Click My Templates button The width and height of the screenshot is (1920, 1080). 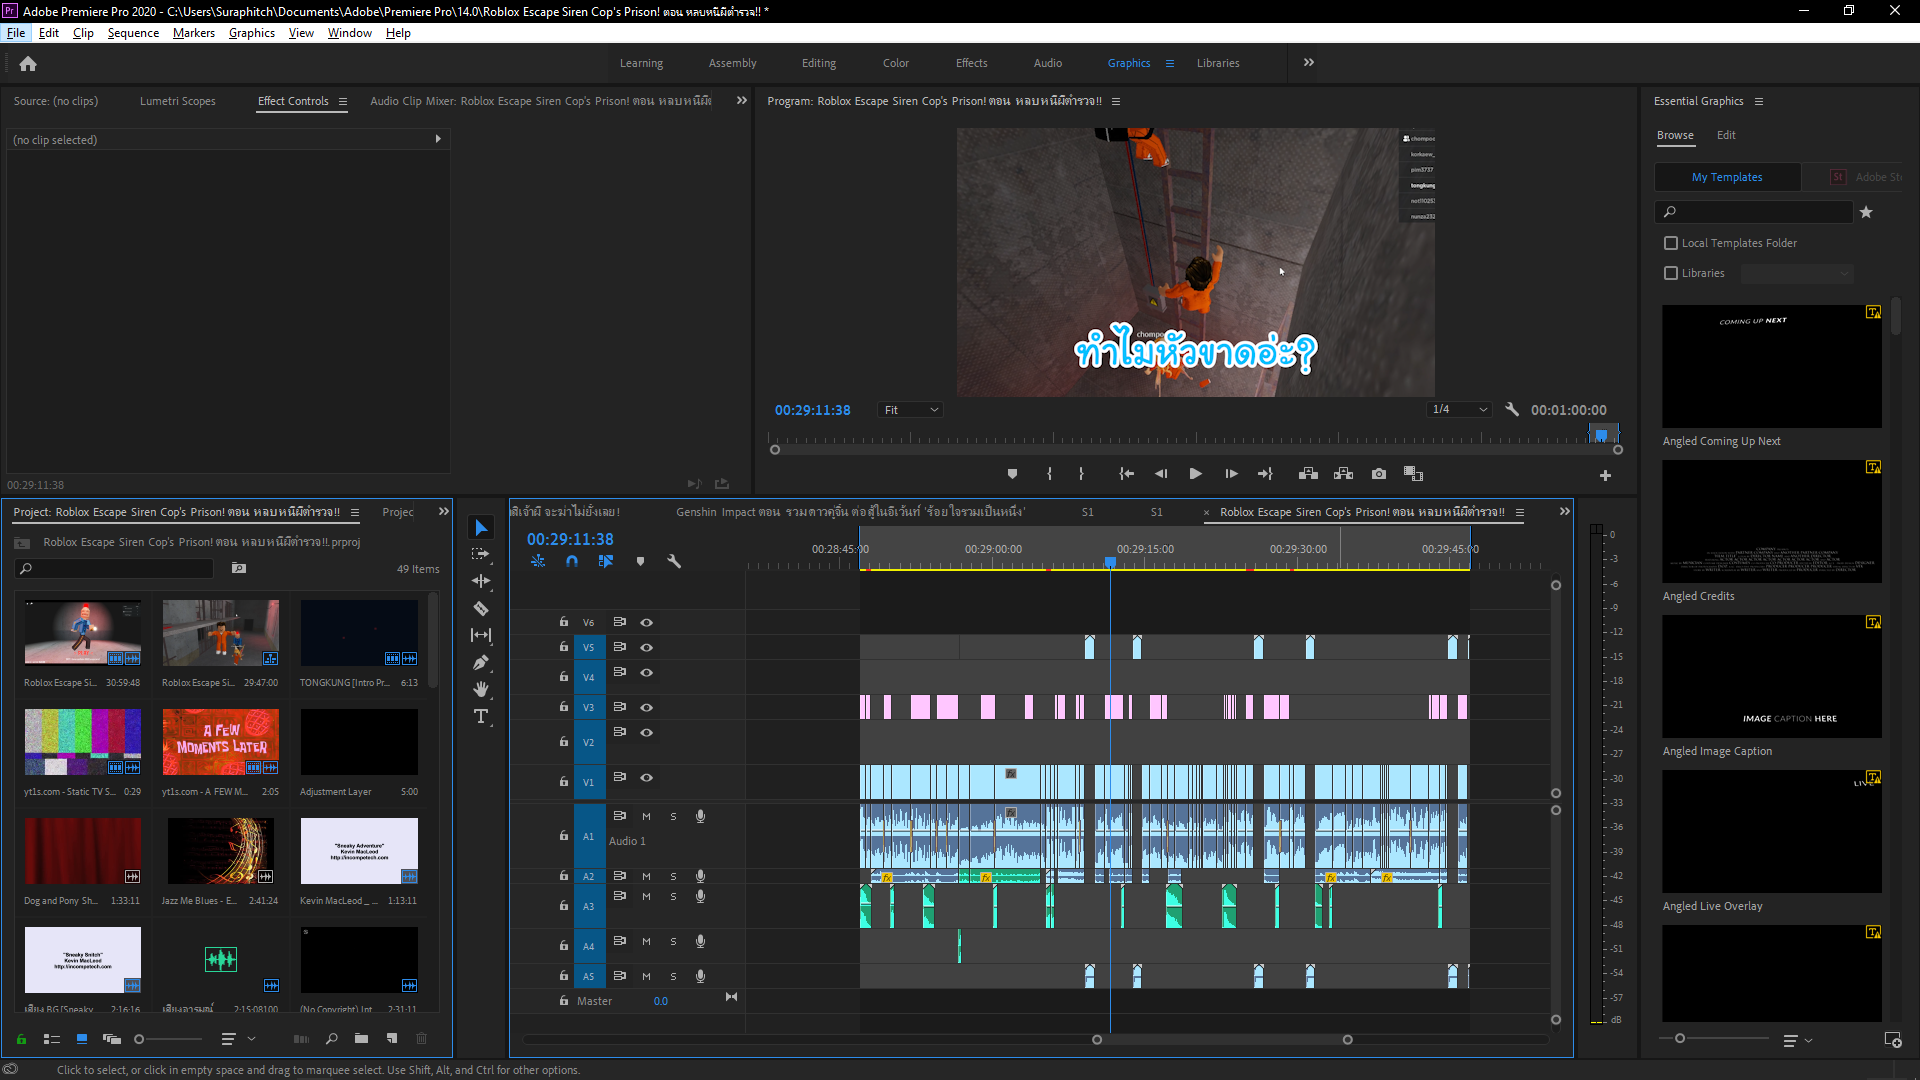pos(1727,177)
